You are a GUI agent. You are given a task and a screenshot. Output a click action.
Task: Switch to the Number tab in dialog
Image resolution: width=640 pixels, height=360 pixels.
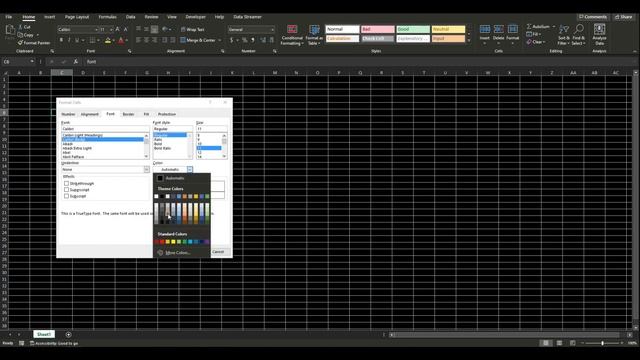68,114
